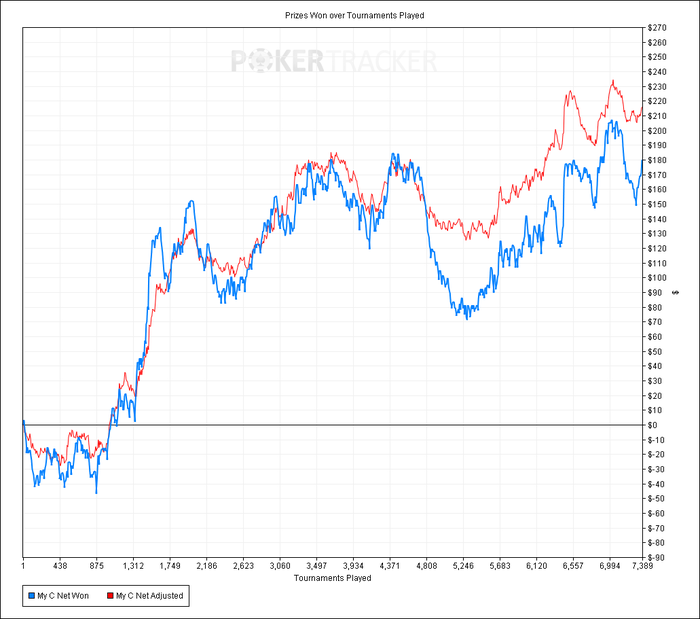The width and height of the screenshot is (700, 619).
Task: Click the 3,934 x-axis tick label
Action: click(353, 566)
